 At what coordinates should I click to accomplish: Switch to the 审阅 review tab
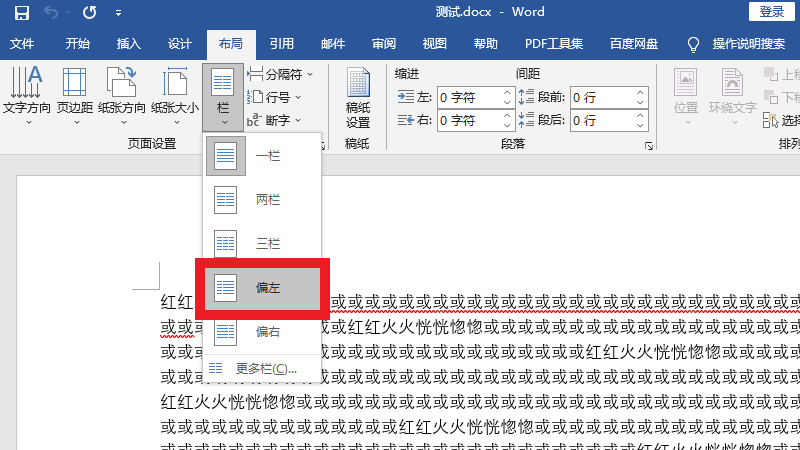[383, 44]
